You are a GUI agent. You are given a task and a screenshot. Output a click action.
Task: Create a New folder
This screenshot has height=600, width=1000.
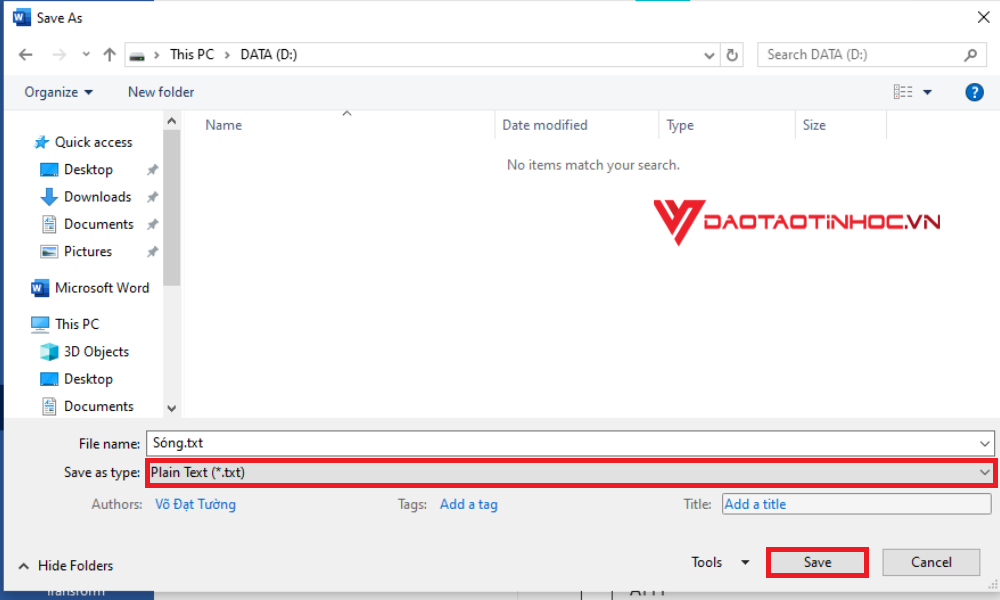point(161,92)
